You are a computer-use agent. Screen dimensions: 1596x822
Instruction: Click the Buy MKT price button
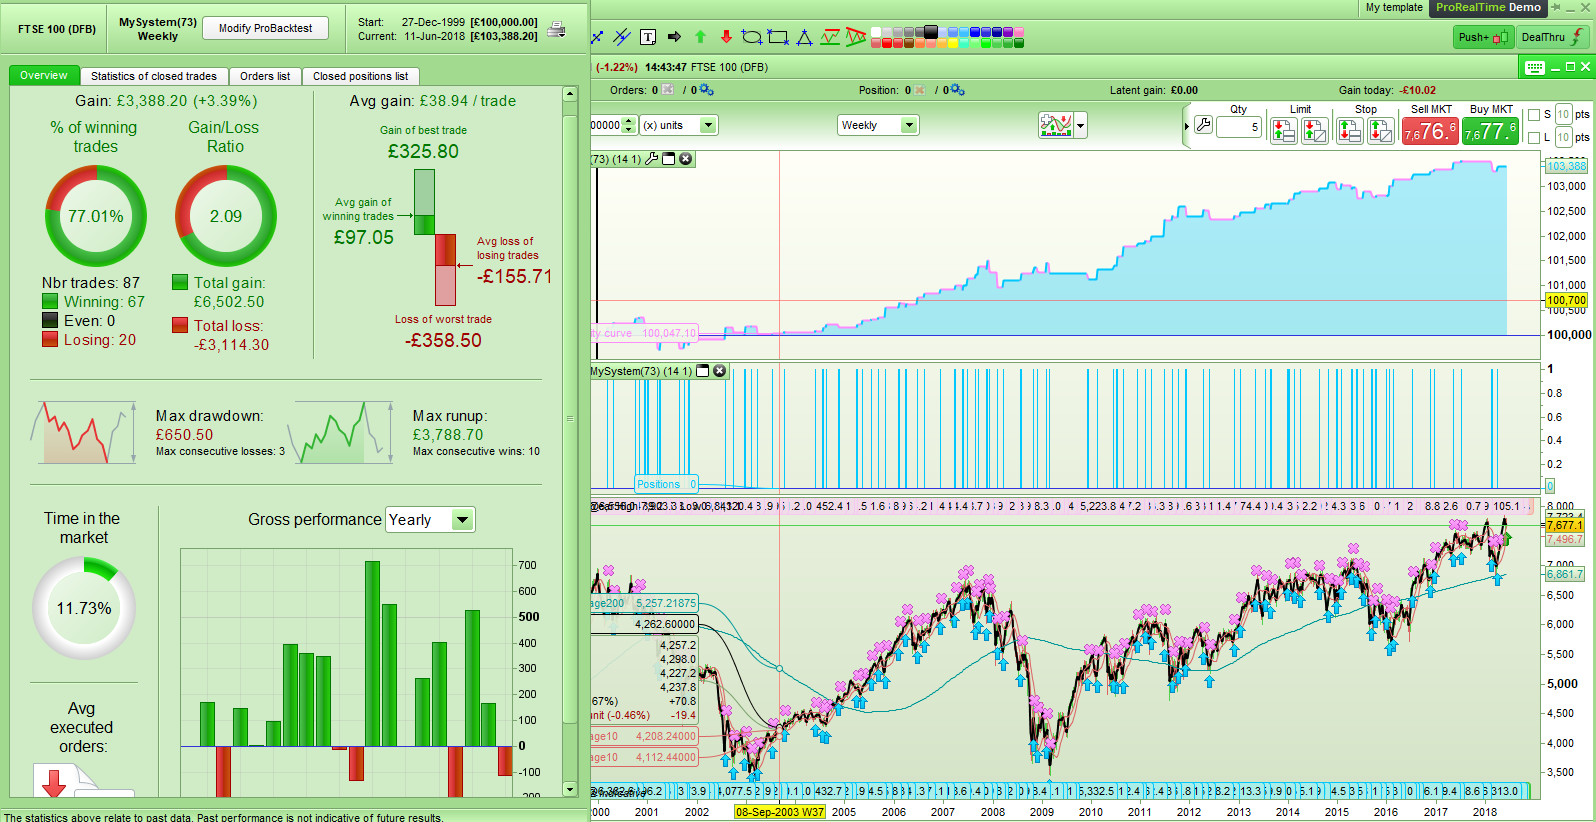[1490, 131]
